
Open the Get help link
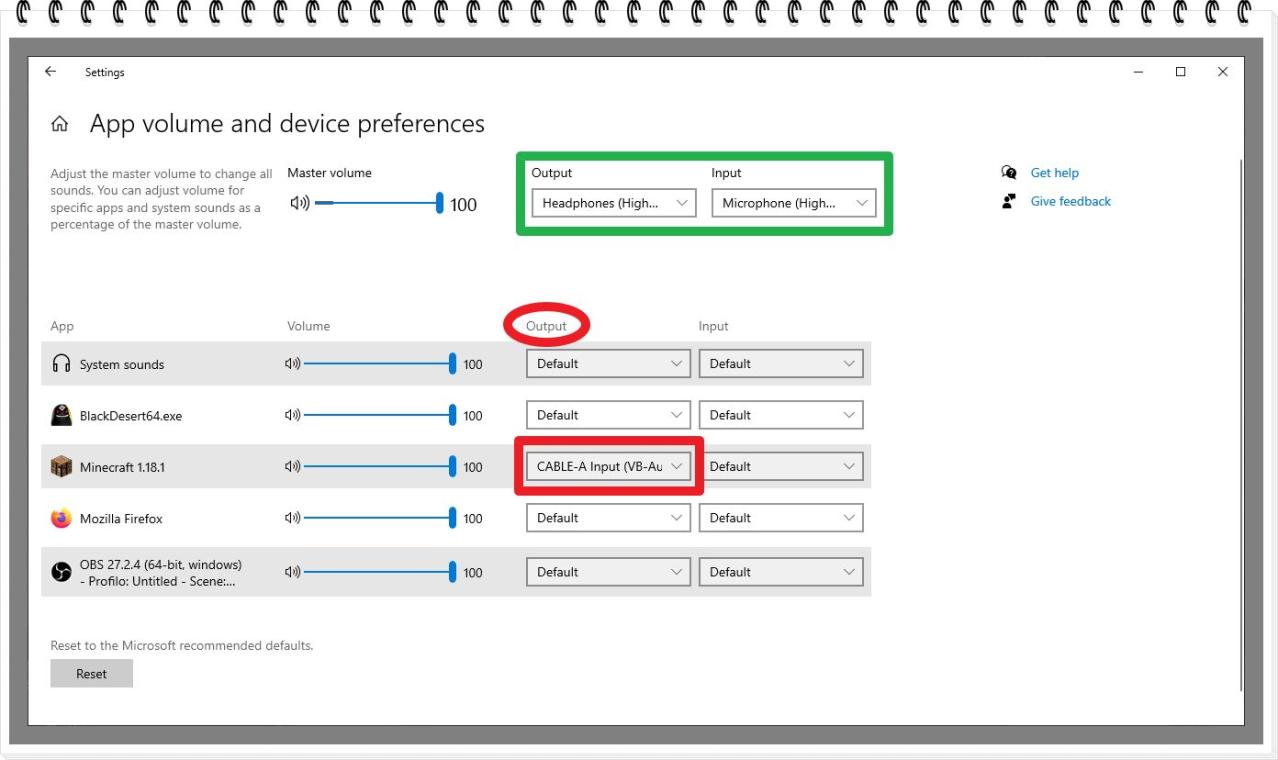tap(1054, 173)
